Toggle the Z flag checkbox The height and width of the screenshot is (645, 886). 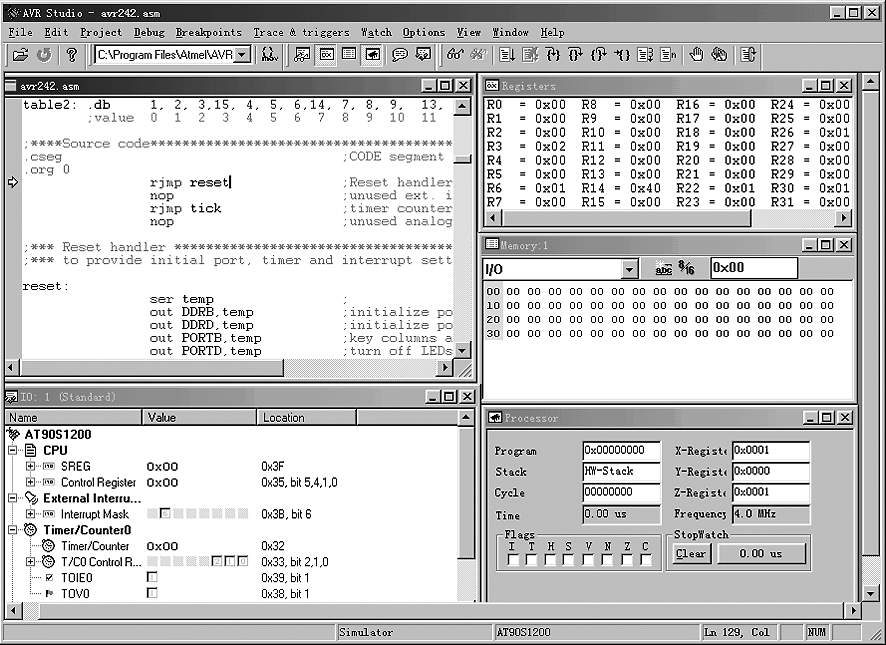coord(627,560)
